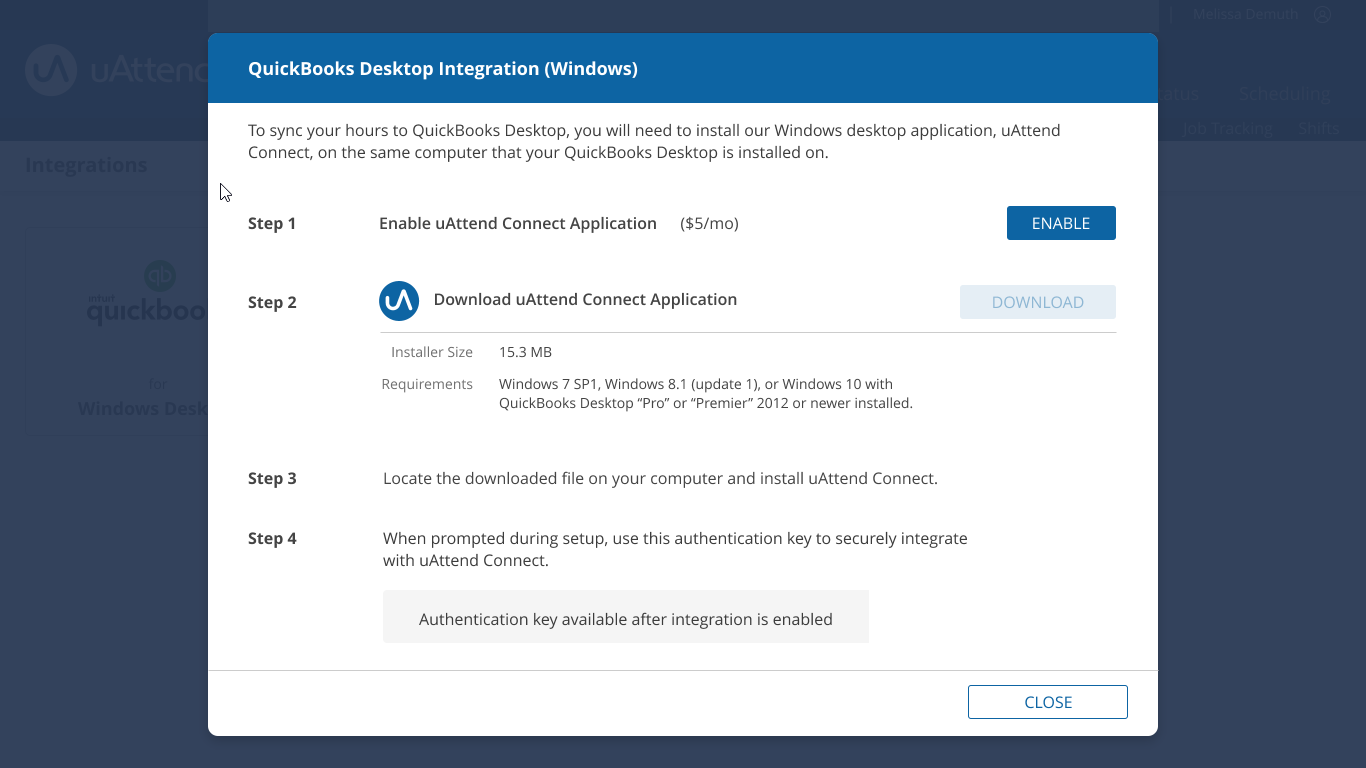Click the "($5/mo)" price text
The height and width of the screenshot is (768, 1366).
click(709, 223)
